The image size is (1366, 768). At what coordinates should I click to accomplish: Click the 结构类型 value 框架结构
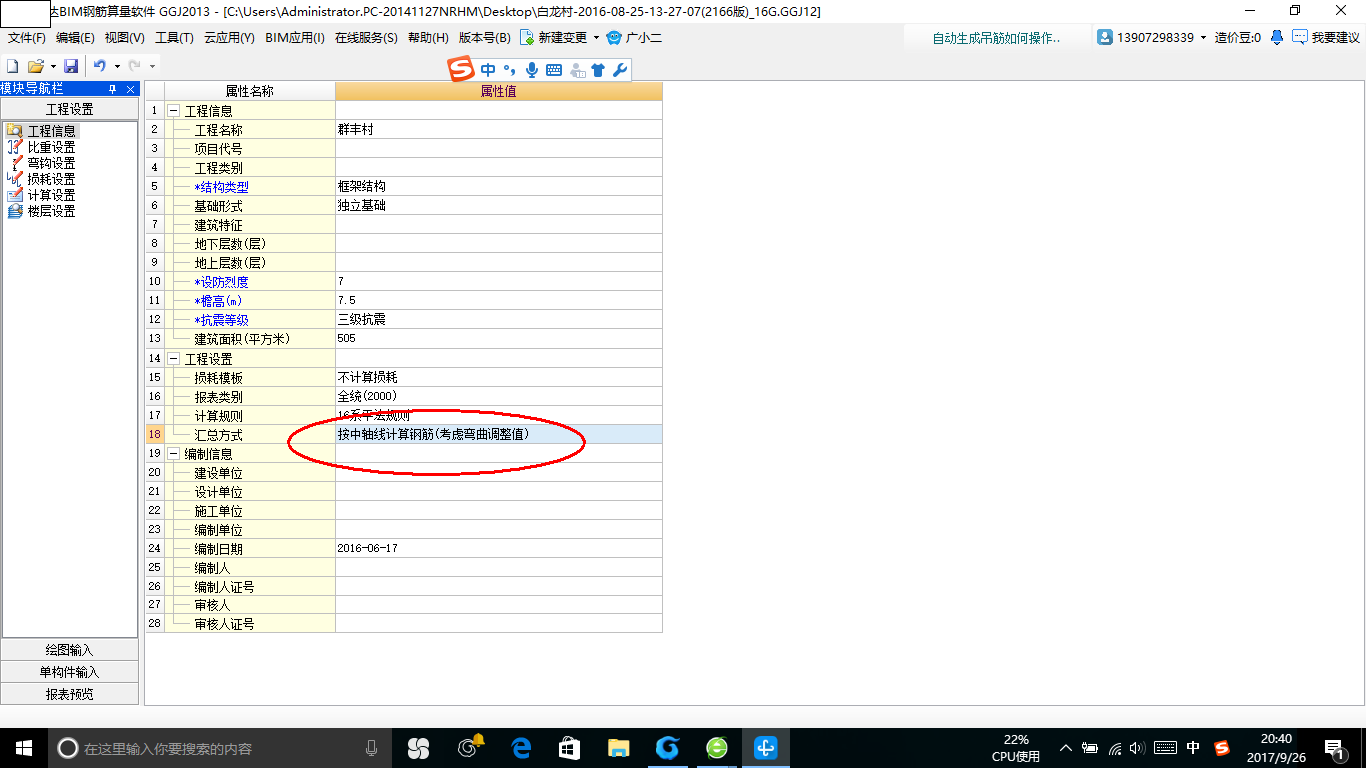(x=362, y=187)
